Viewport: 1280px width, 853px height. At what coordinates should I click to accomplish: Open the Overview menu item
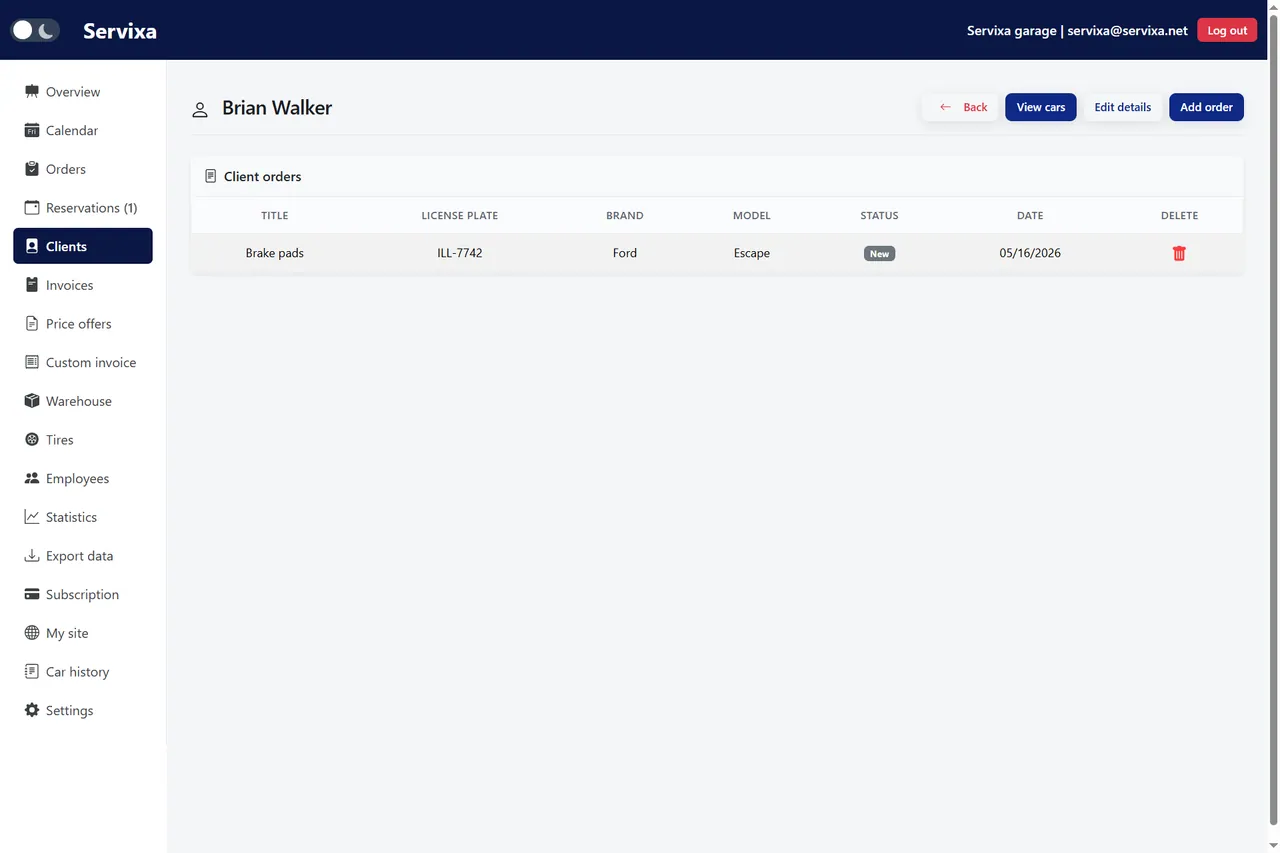[83, 91]
